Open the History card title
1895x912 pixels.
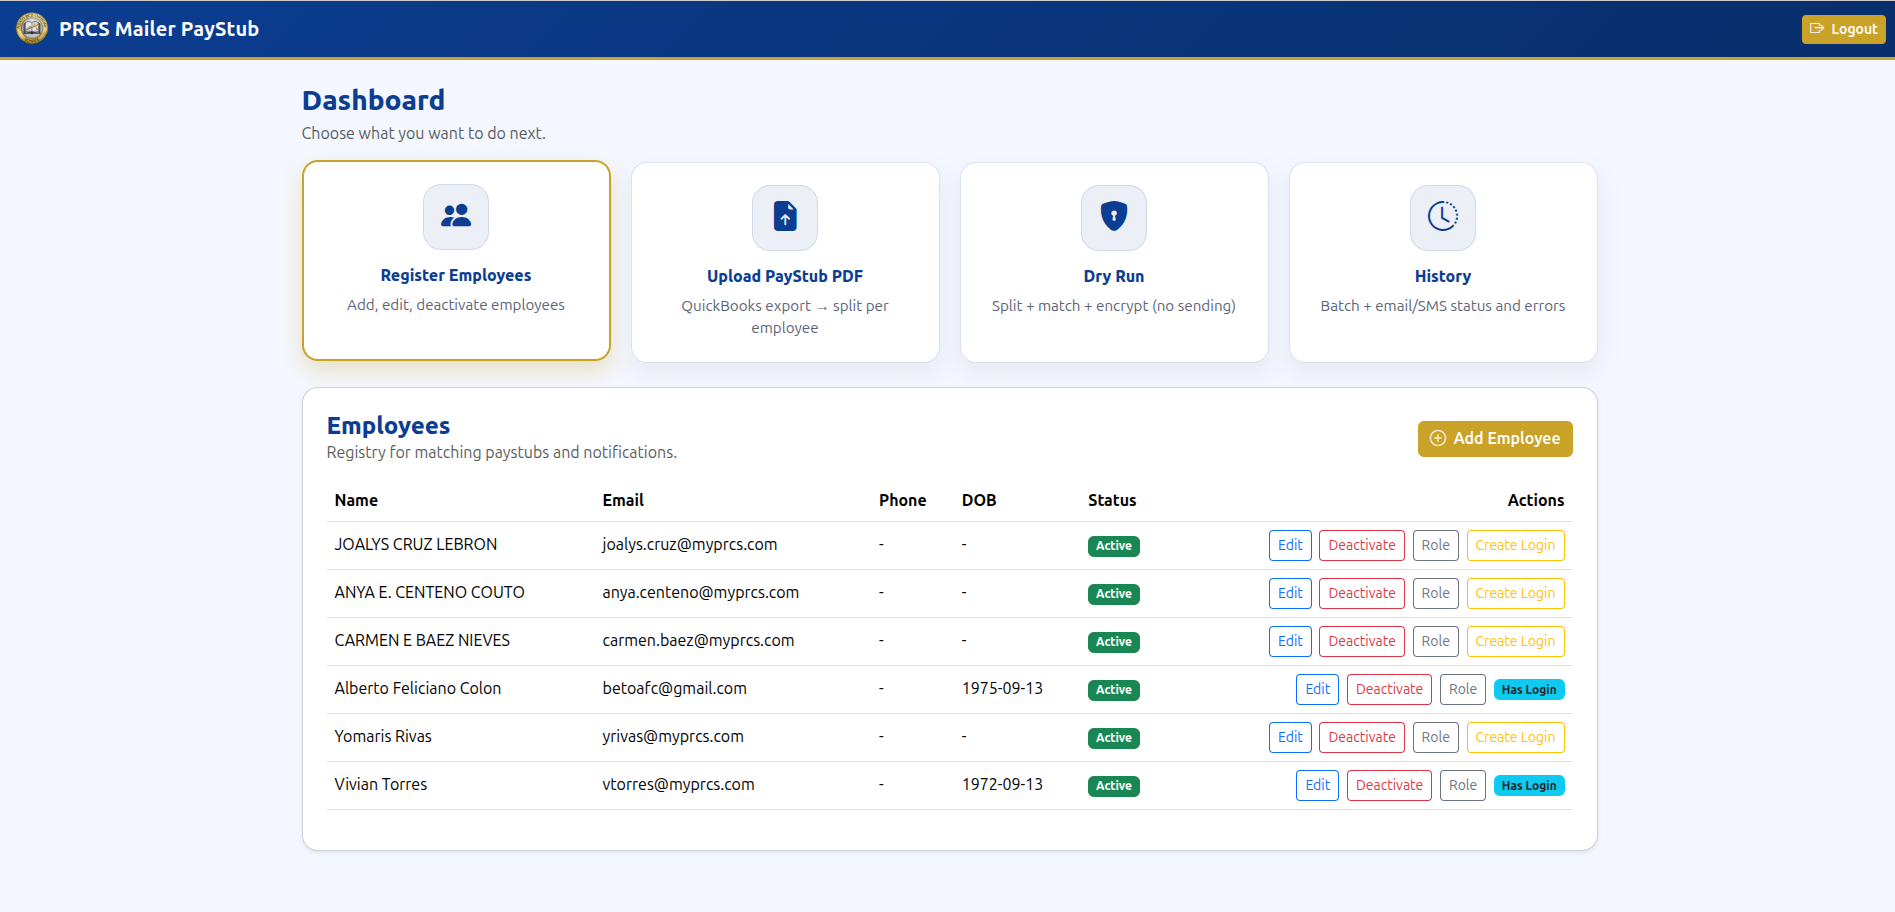(x=1443, y=276)
